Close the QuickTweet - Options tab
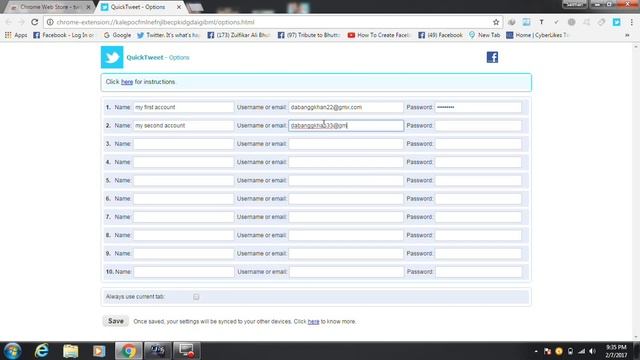This screenshot has height=360, width=640. [179, 7]
